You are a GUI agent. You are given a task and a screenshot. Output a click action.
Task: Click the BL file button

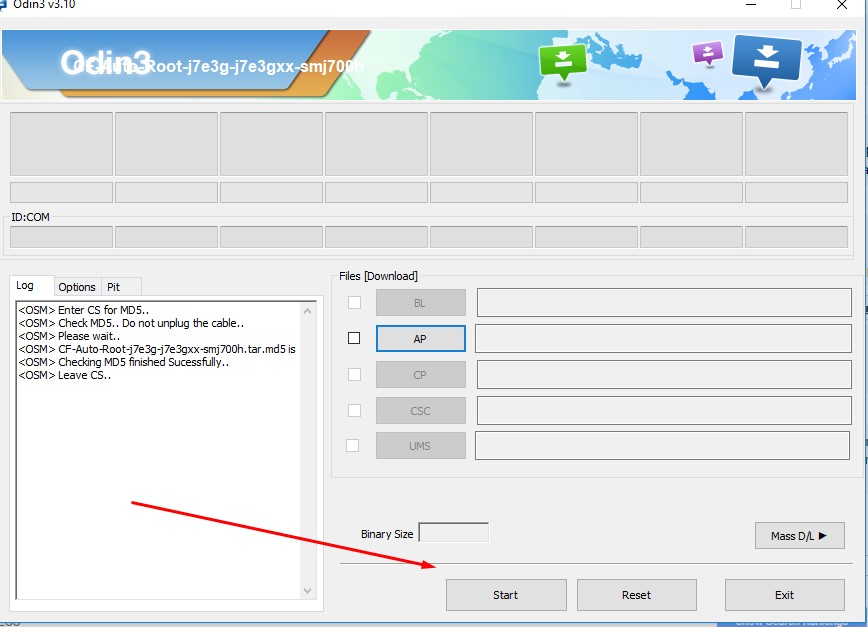420,303
